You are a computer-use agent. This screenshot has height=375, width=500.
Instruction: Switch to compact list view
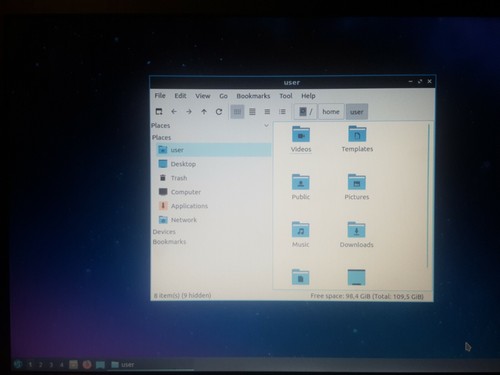pos(267,112)
